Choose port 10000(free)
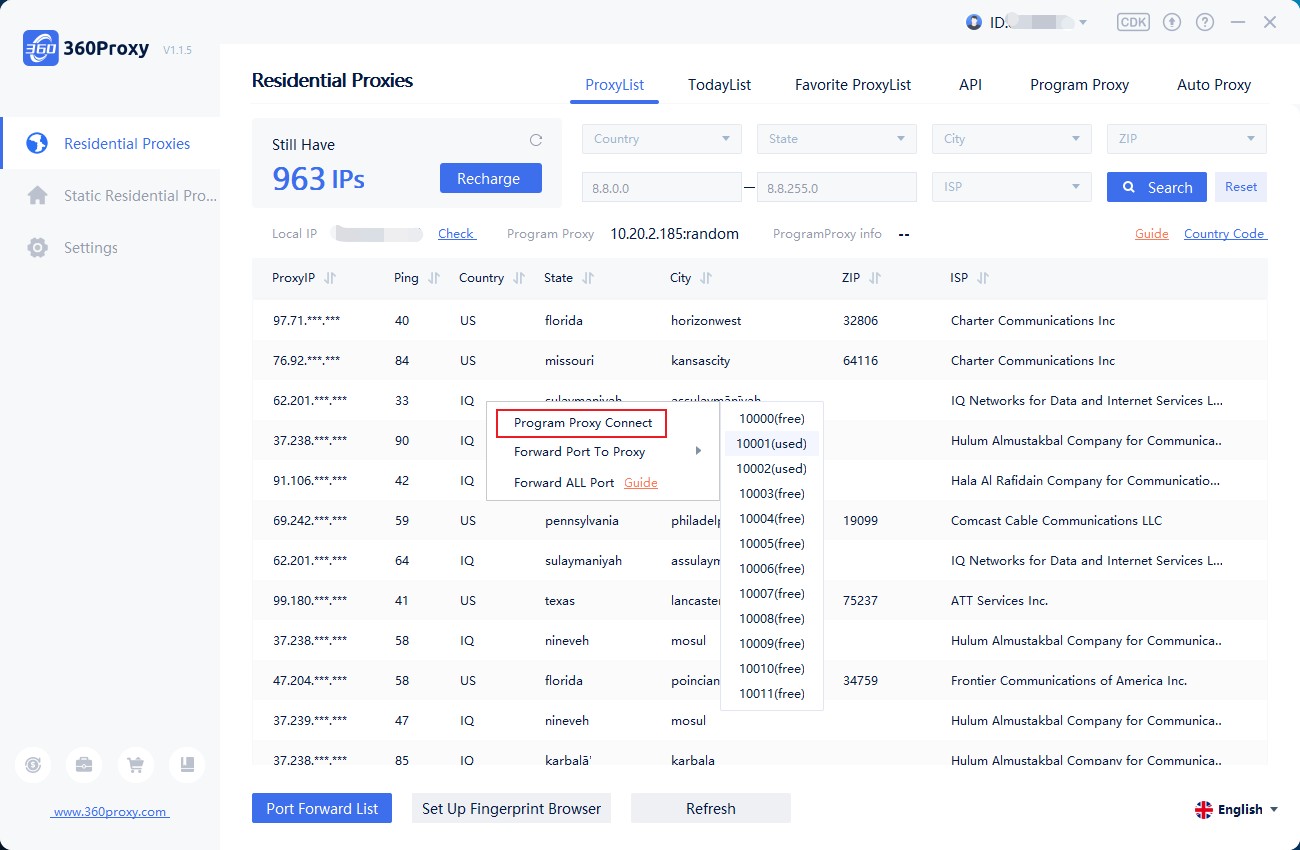Viewport: 1300px width, 850px height. [x=772, y=418]
